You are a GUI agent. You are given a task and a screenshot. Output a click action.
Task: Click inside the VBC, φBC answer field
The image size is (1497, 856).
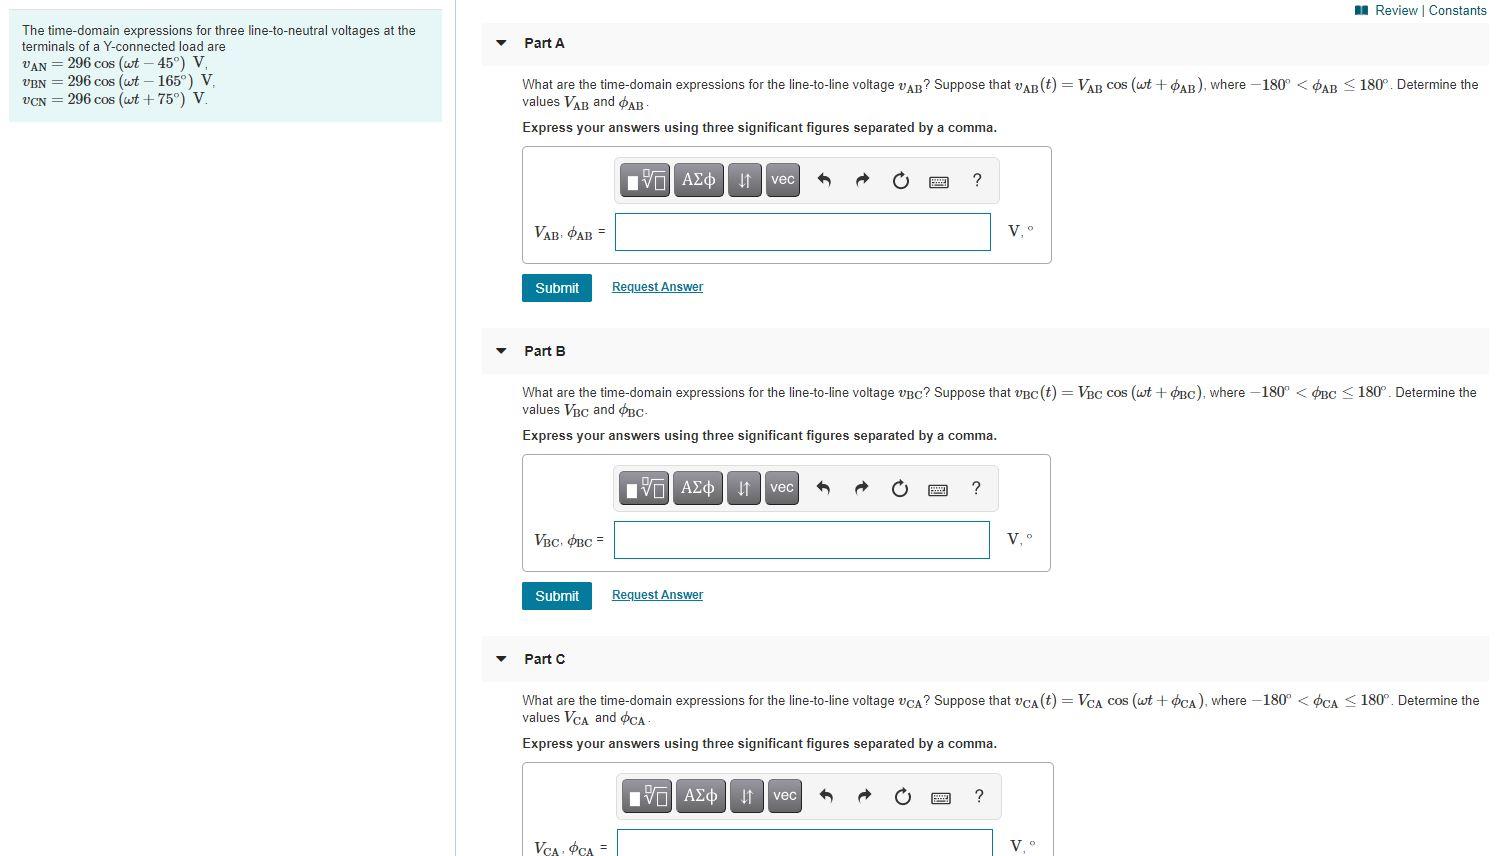pyautogui.click(x=800, y=539)
